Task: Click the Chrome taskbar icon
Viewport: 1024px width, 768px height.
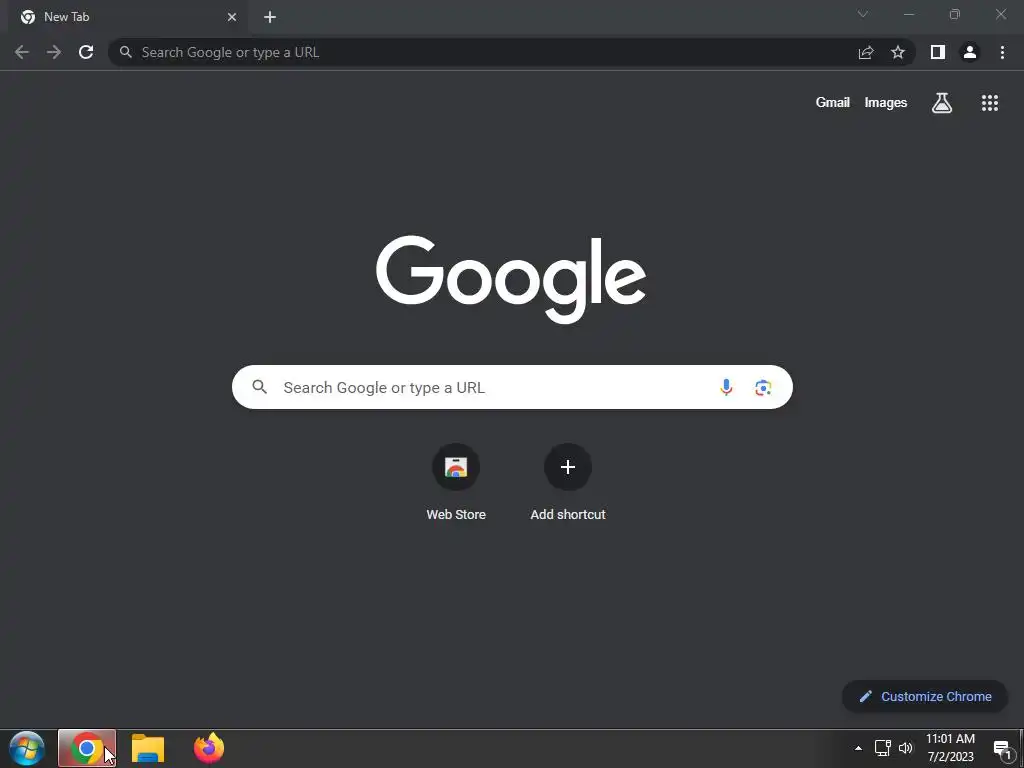Action: point(87,748)
